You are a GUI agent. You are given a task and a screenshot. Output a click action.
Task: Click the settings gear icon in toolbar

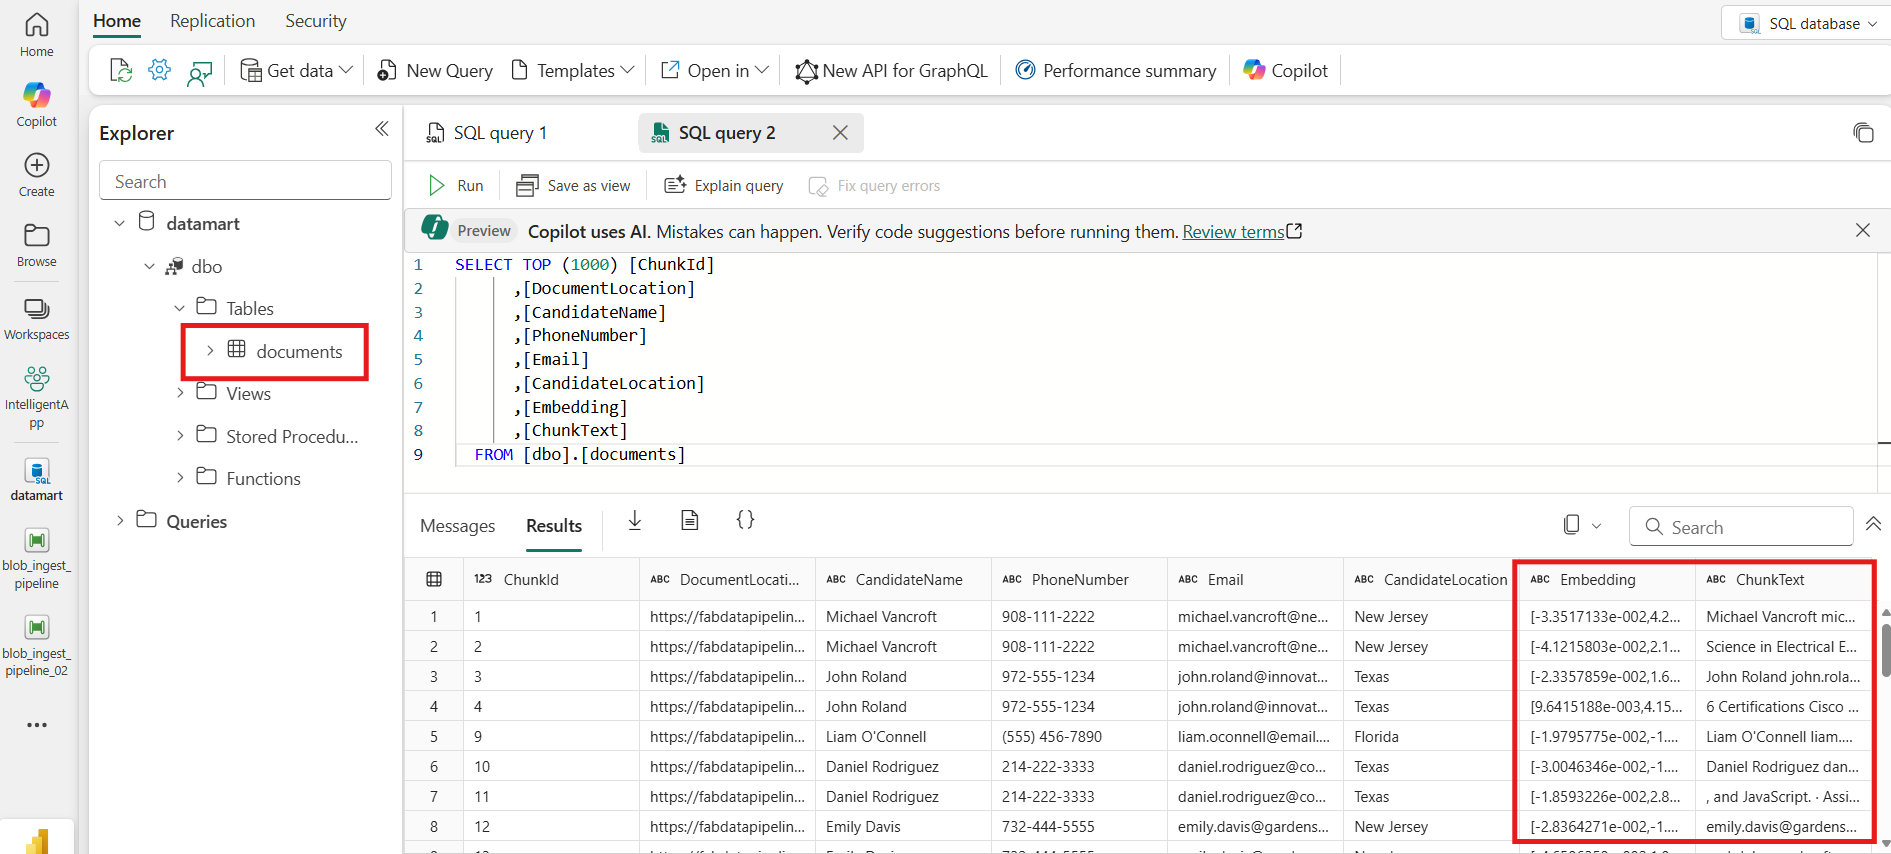(159, 70)
